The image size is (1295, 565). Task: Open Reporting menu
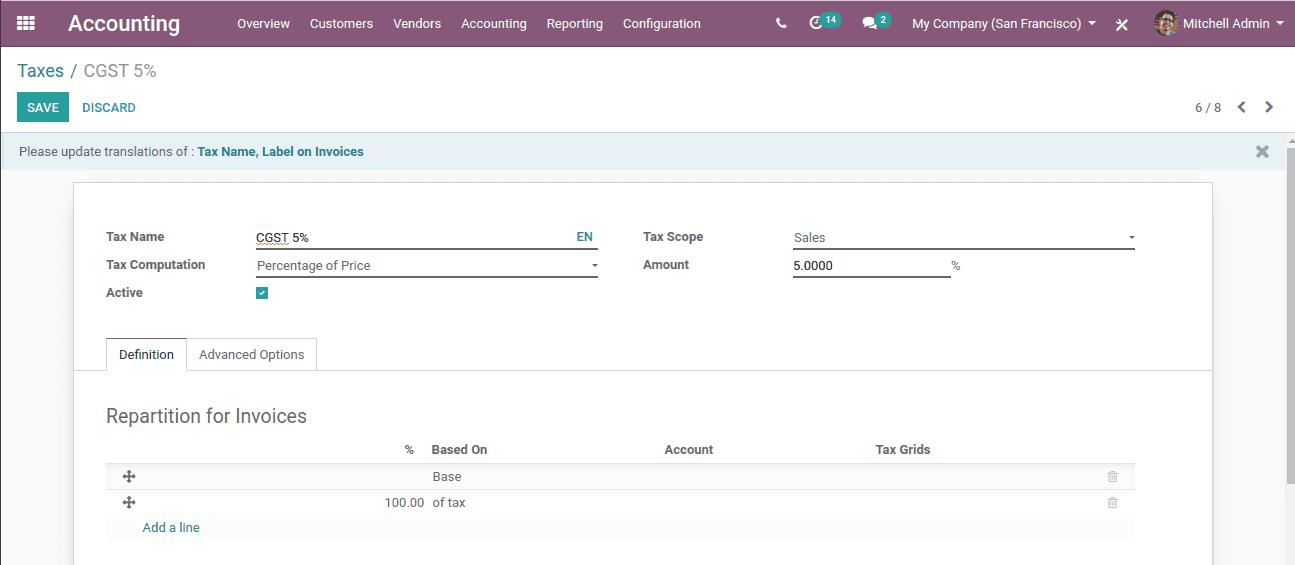pyautogui.click(x=575, y=23)
